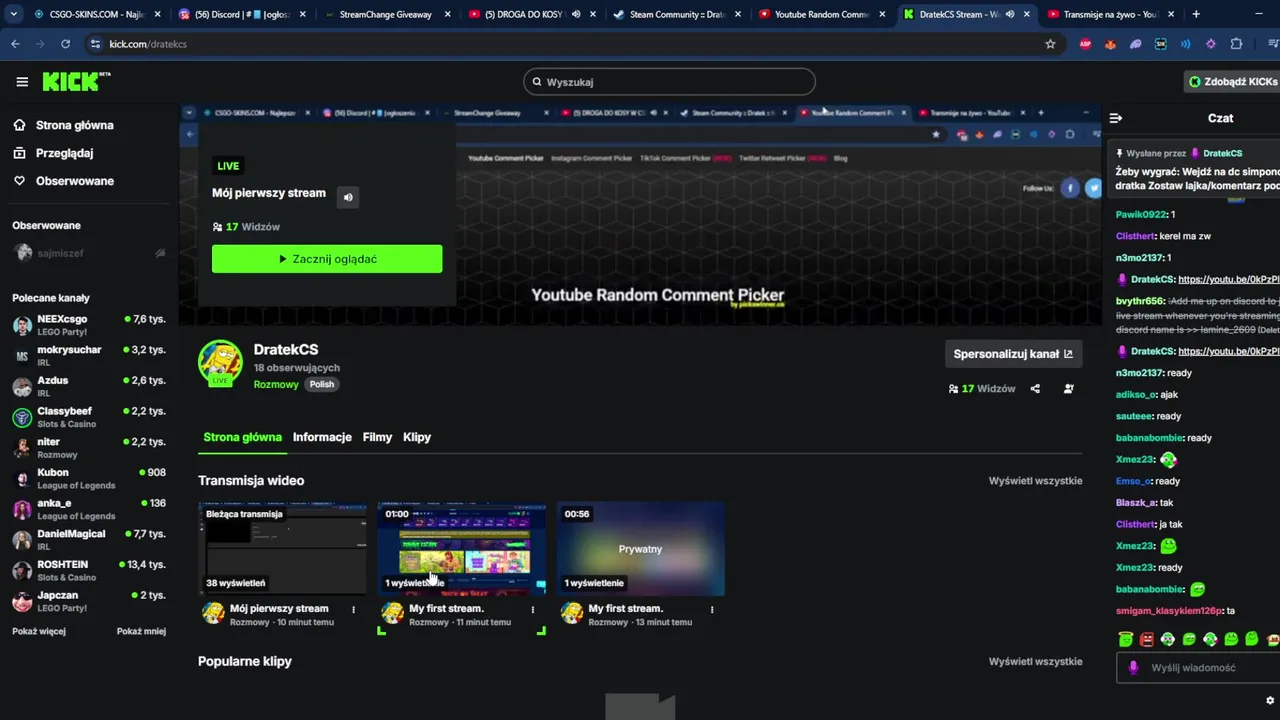Open the browser extensions puzzle icon
The image size is (1280, 720).
point(1236,44)
